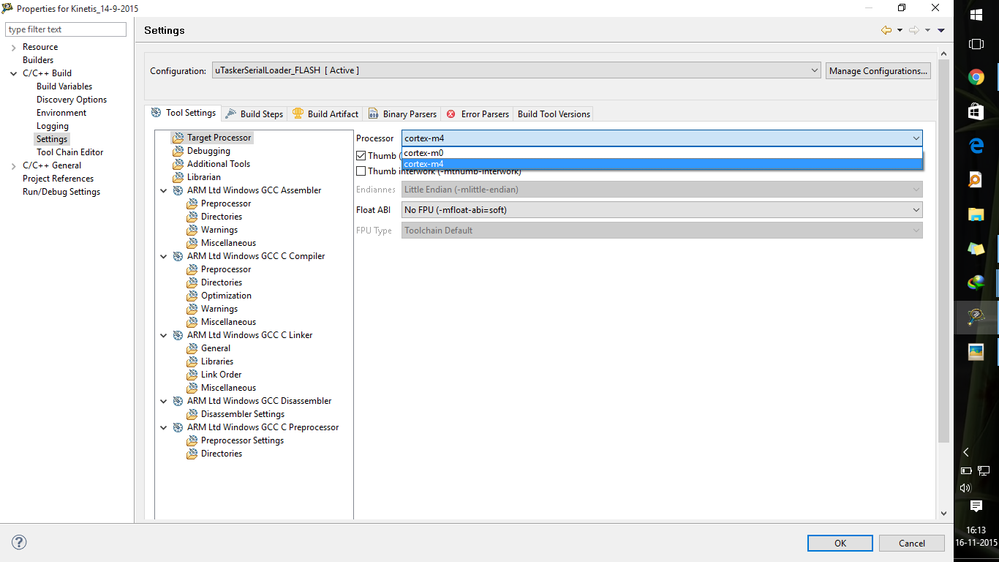Select Preprocessor Settings under C Preprocessor
Image resolution: width=999 pixels, height=562 pixels.
click(242, 440)
